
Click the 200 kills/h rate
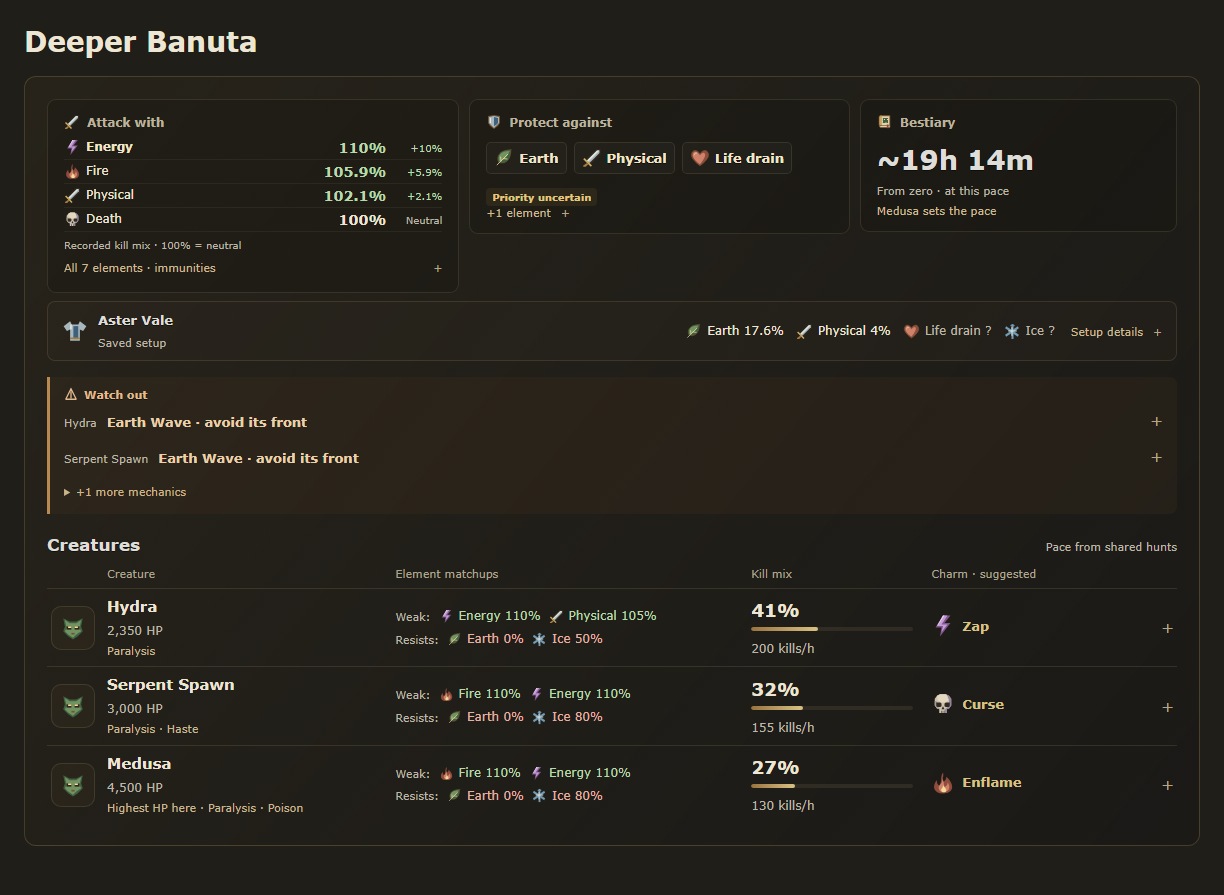click(x=783, y=649)
